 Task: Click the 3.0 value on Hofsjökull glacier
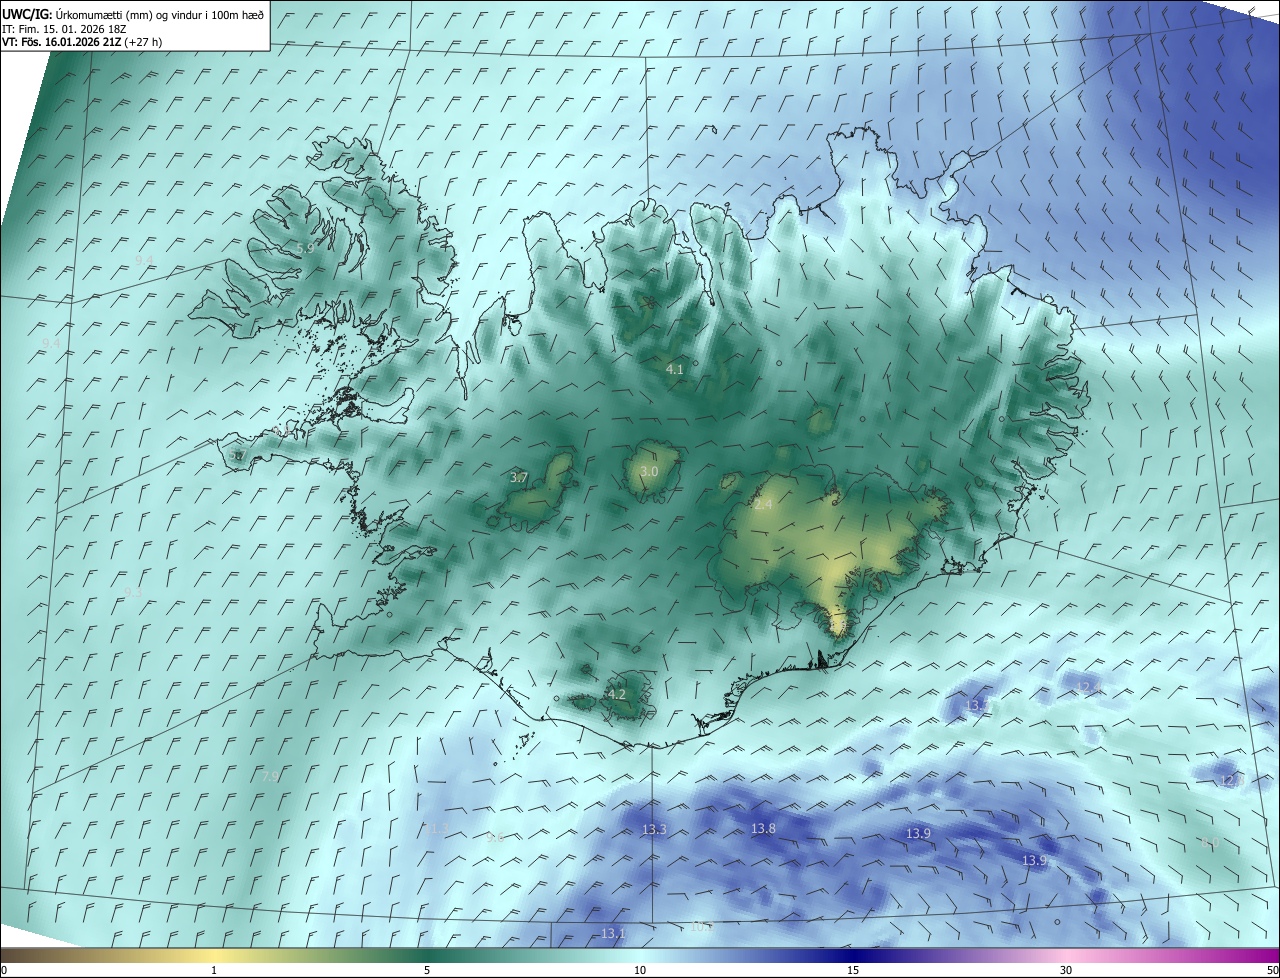click(x=649, y=471)
